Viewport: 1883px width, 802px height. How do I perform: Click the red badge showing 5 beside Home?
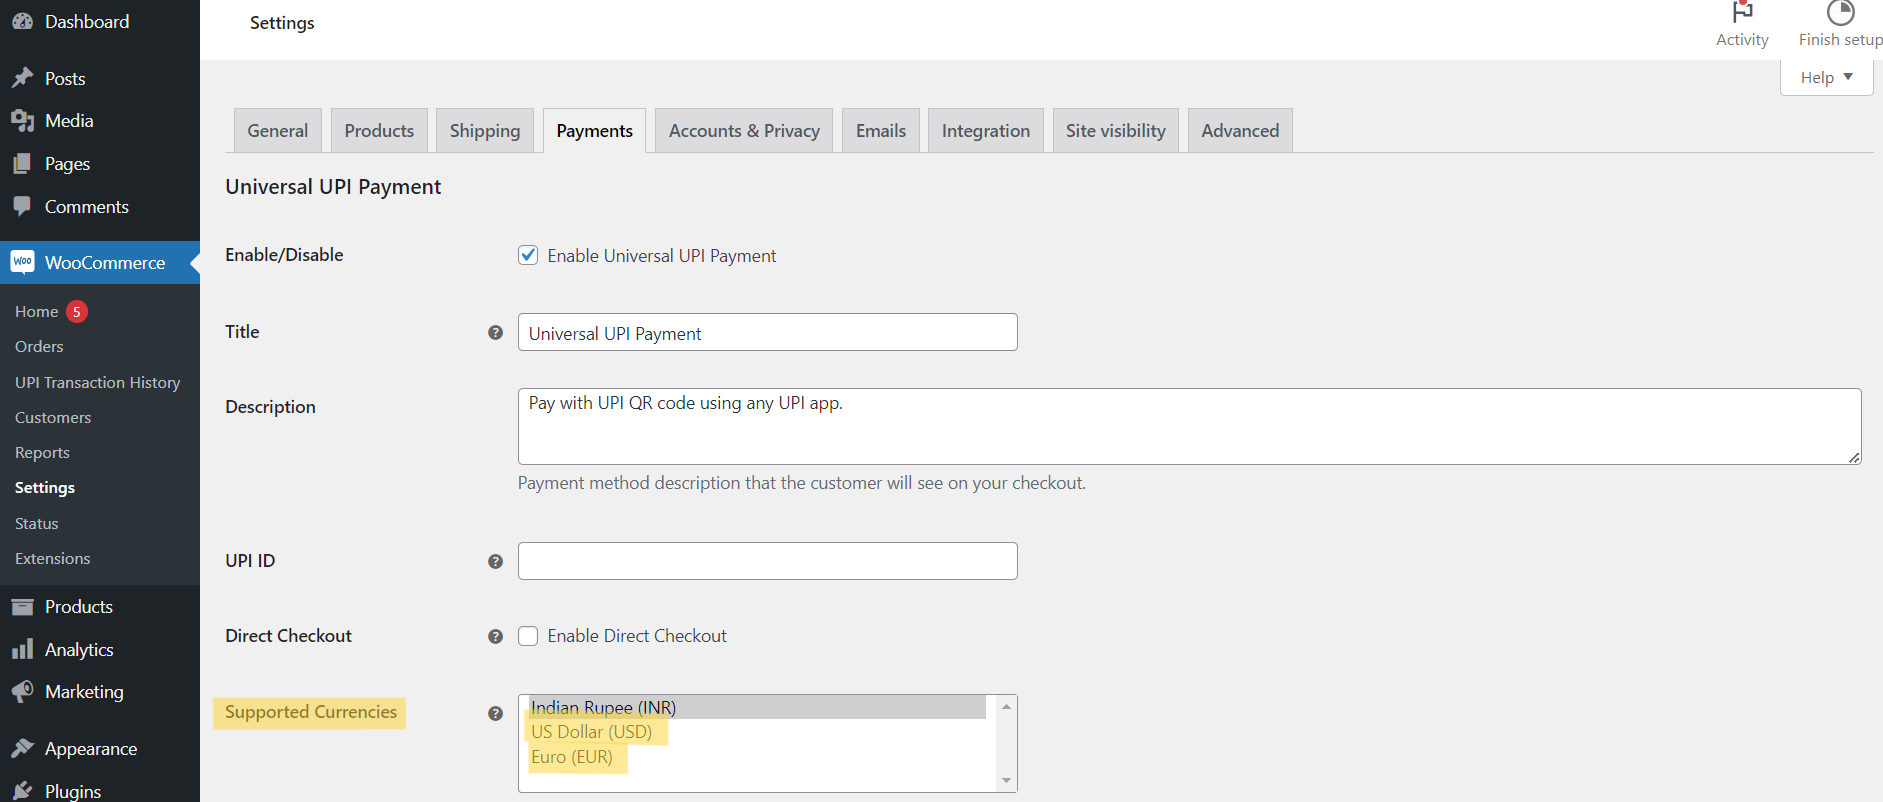click(x=77, y=312)
